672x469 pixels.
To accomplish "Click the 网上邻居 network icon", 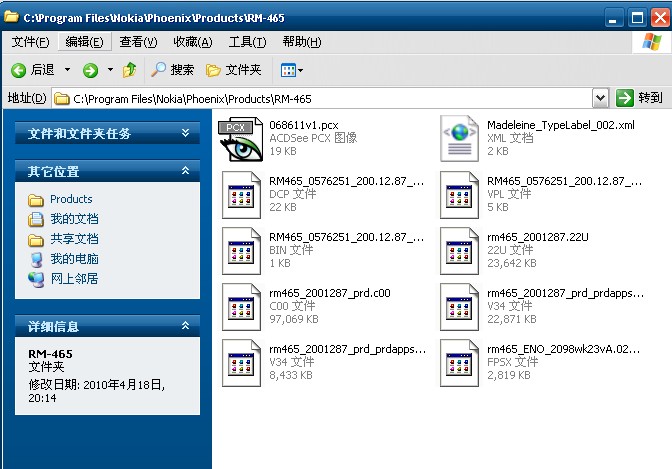I will (36, 280).
